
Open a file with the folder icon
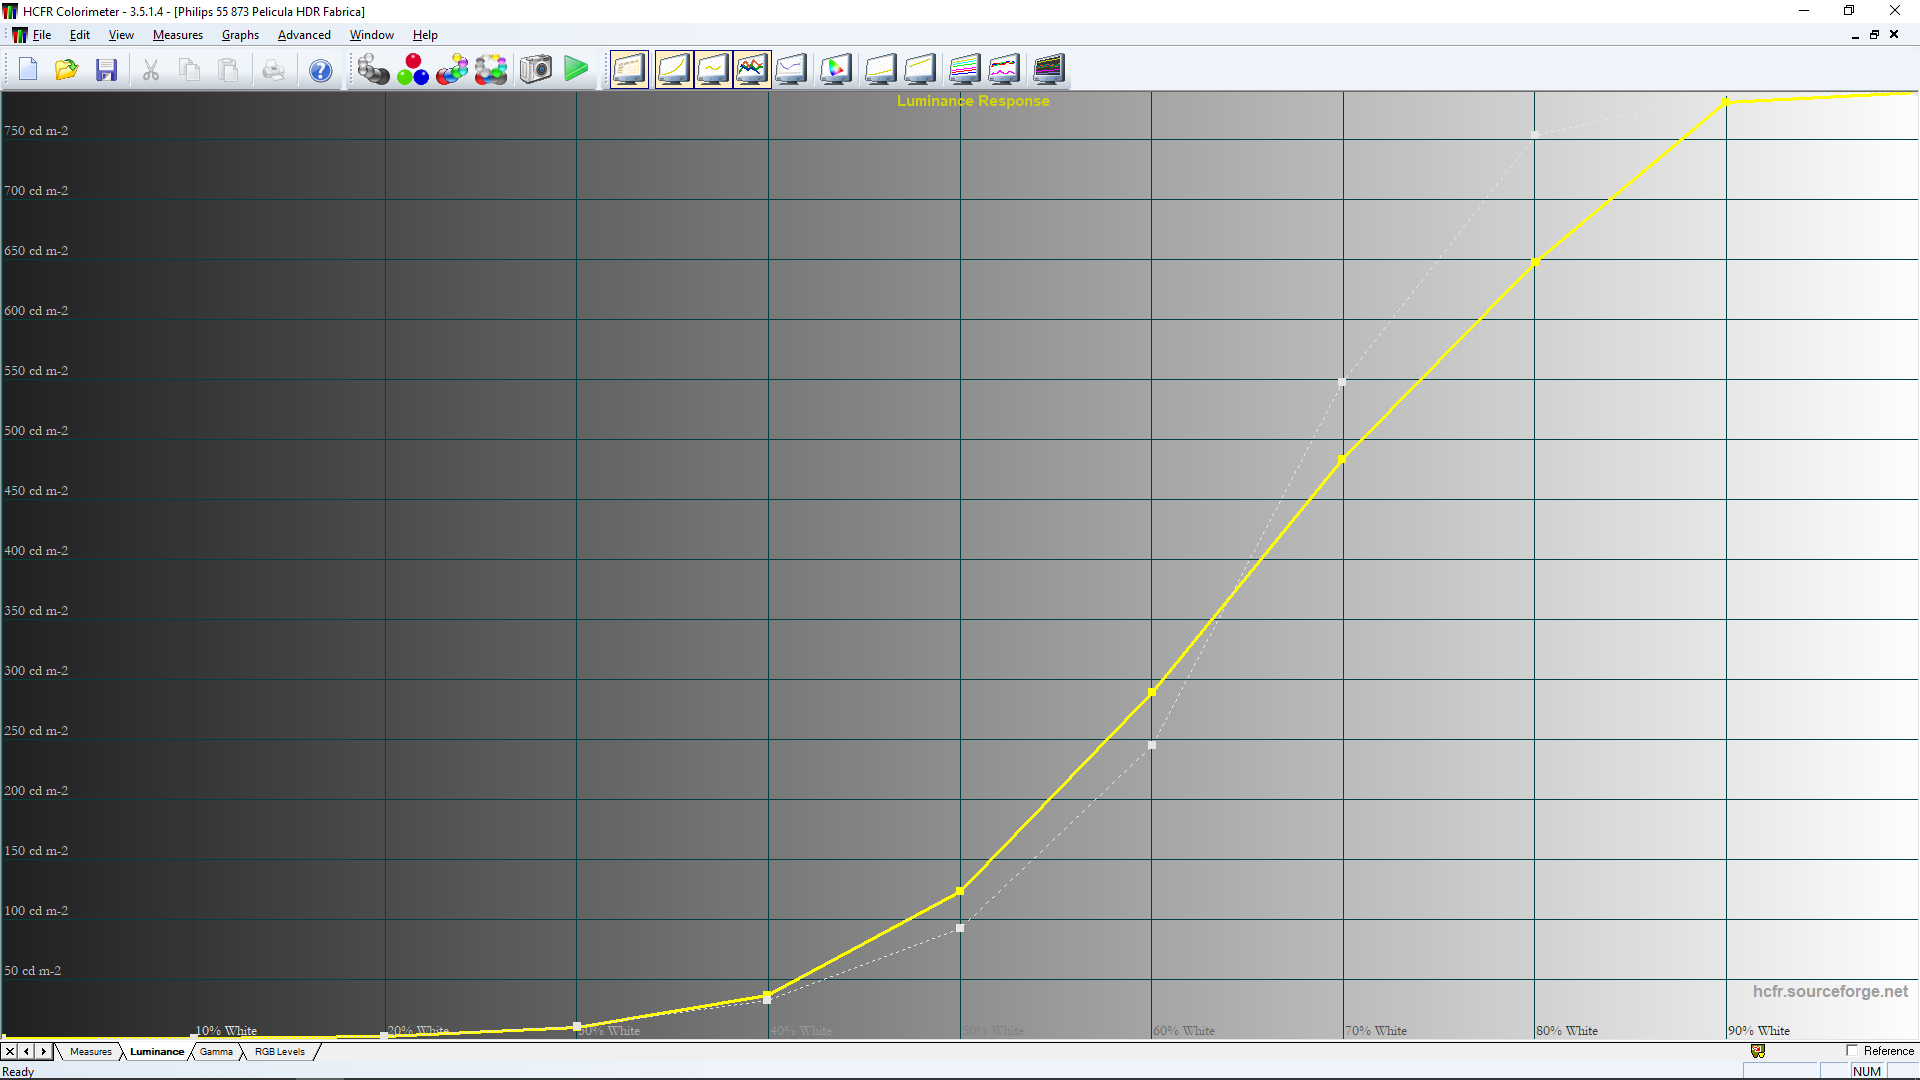click(67, 69)
